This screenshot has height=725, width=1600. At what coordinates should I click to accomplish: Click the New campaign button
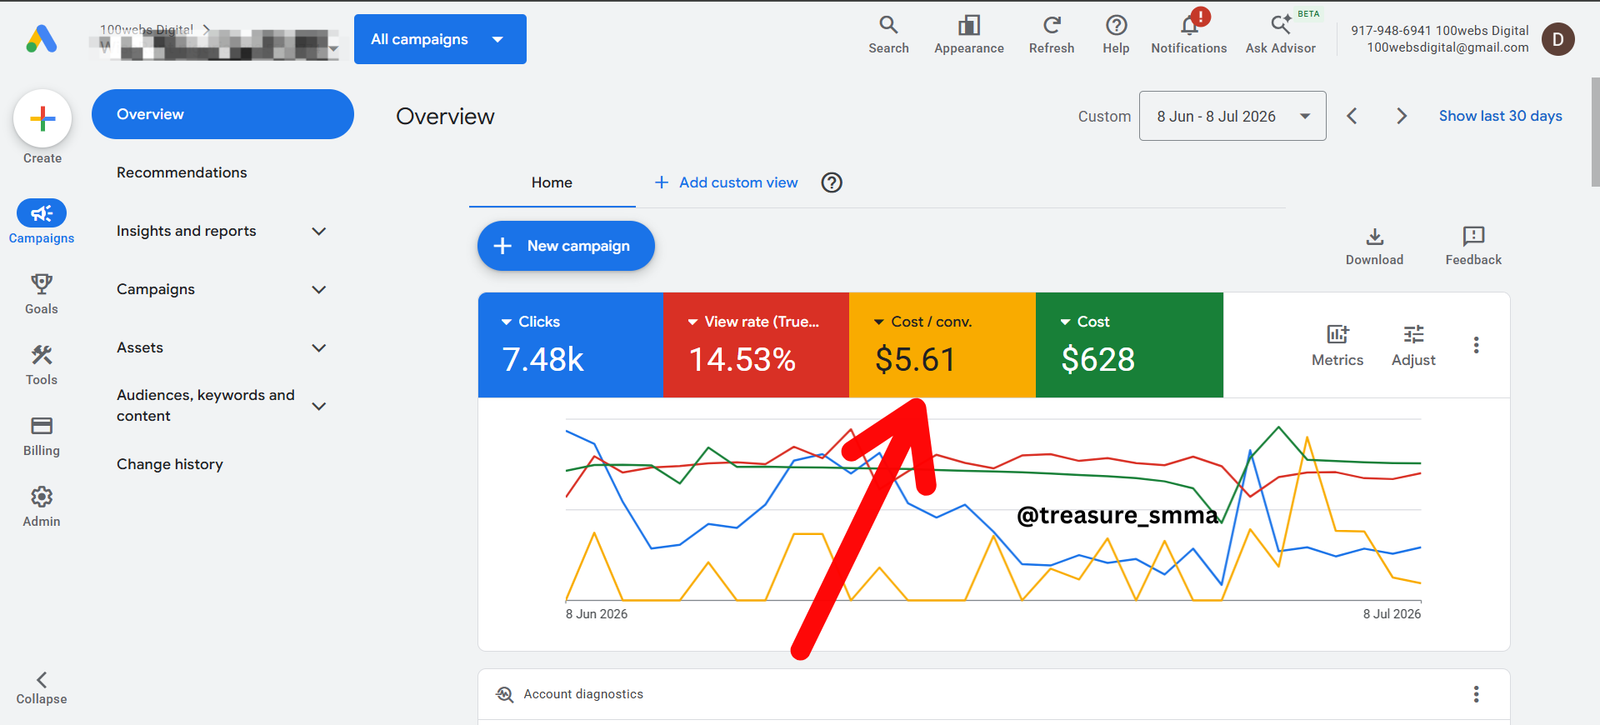point(566,246)
